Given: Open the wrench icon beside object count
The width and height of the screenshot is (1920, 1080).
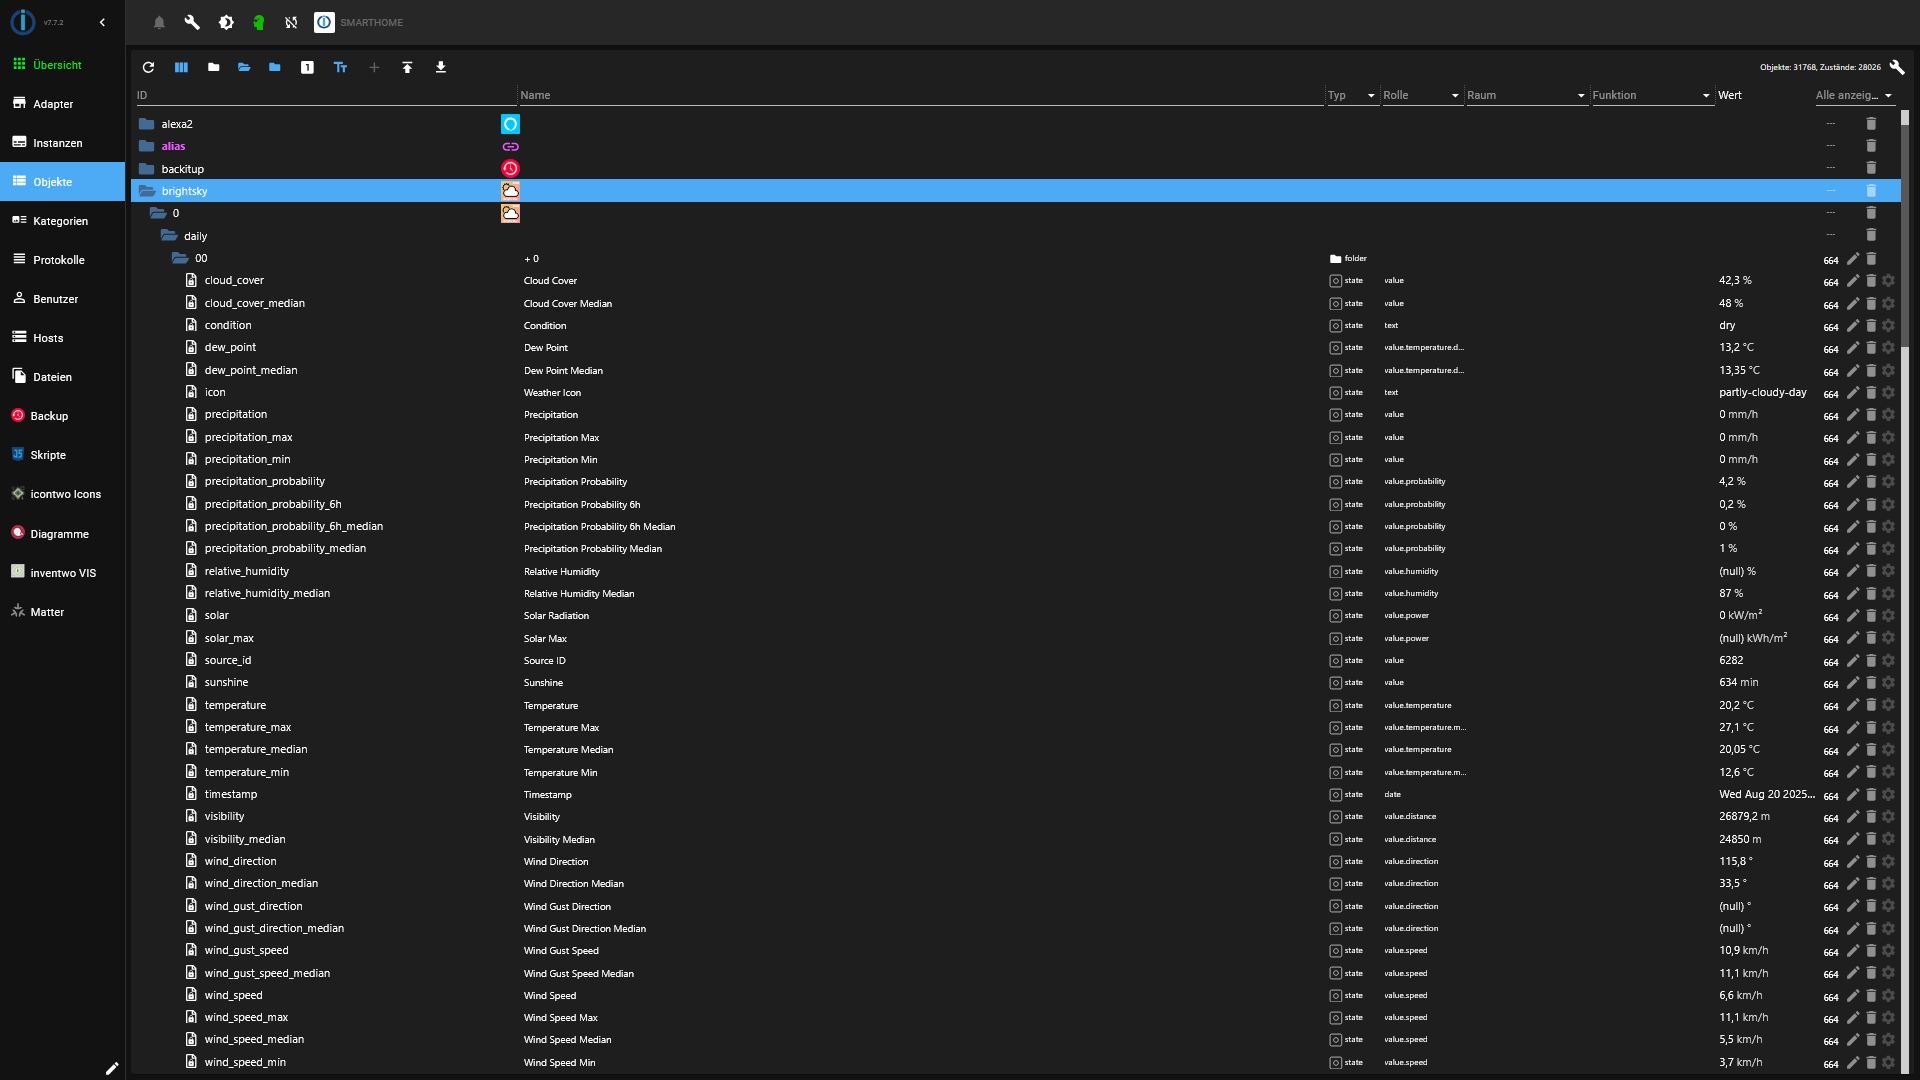Looking at the screenshot, I should (x=1897, y=67).
